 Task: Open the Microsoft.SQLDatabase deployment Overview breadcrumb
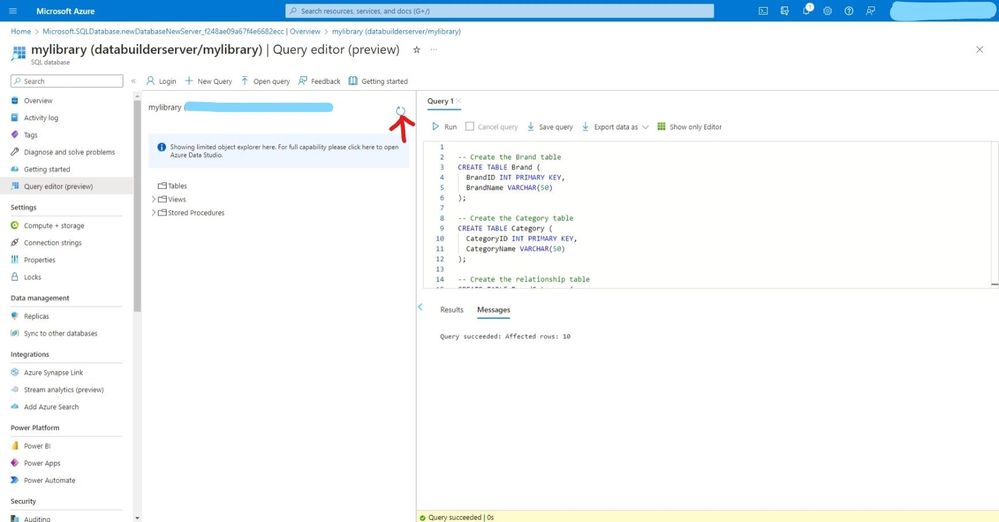182,31
